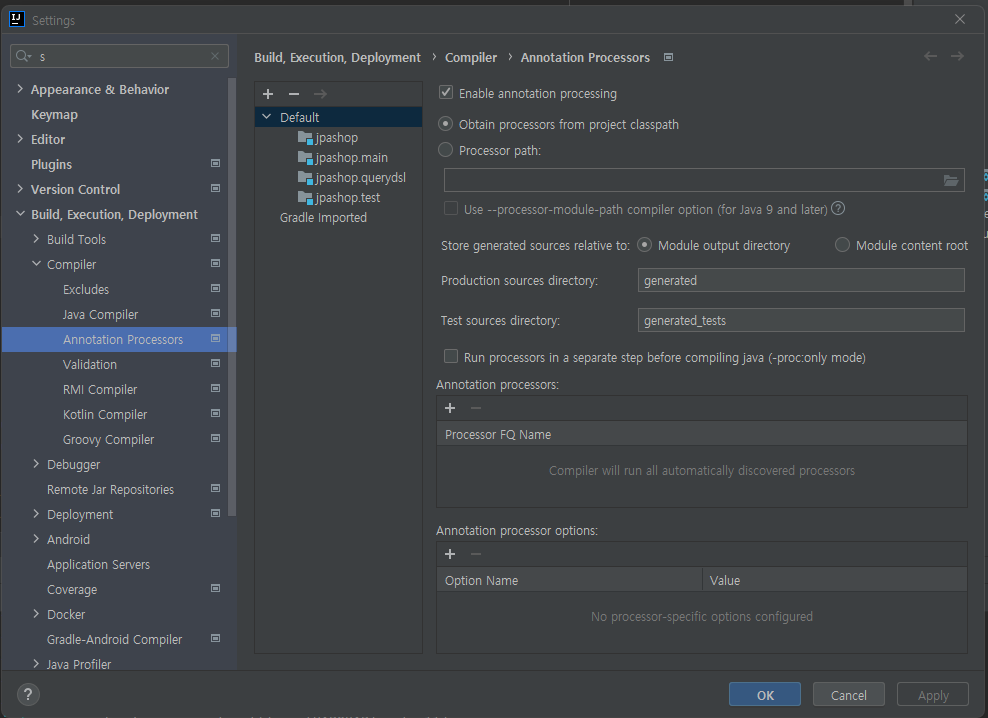Open the Application Servers page
Screen dimensions: 988x718
[98, 564]
